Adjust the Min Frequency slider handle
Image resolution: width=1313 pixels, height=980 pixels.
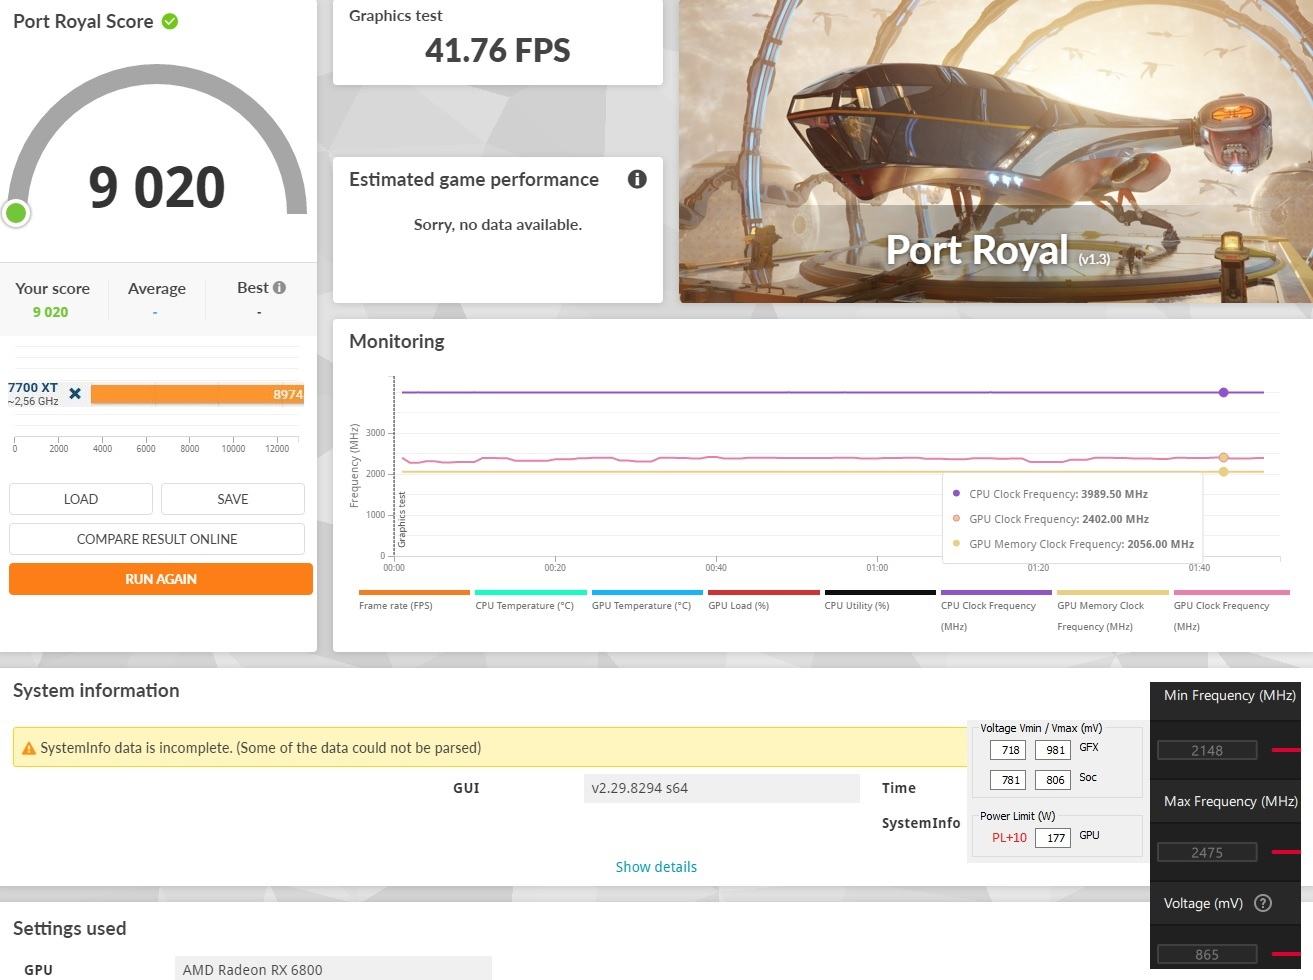(x=1285, y=749)
